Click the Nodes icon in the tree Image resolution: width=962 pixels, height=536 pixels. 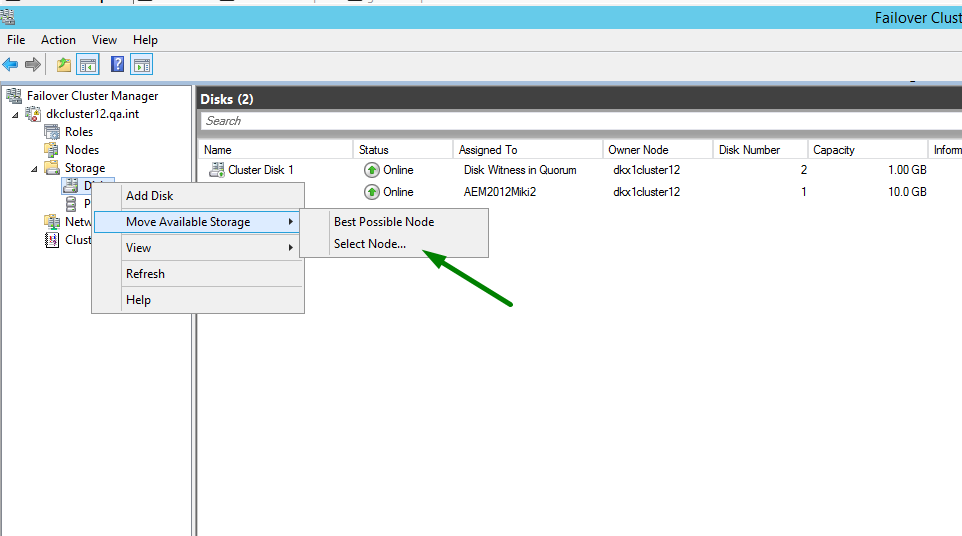tap(52, 150)
